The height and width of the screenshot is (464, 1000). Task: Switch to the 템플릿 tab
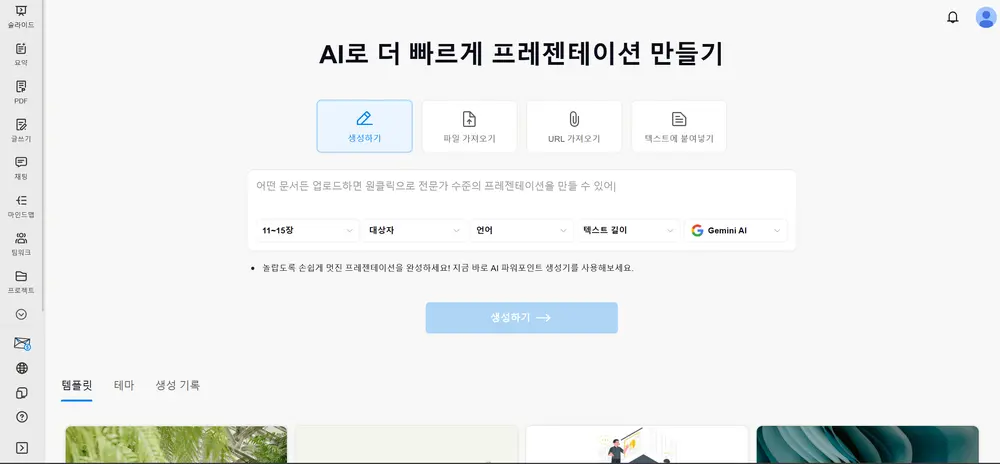click(x=77, y=386)
